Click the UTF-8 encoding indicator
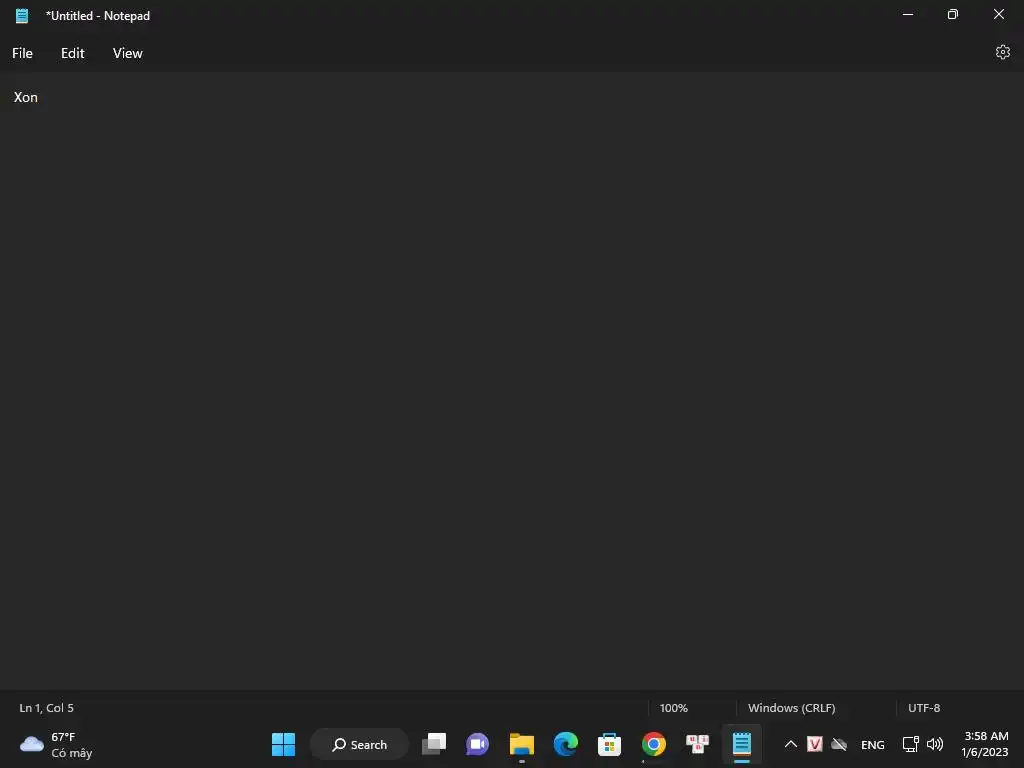This screenshot has width=1024, height=768. coord(923,708)
